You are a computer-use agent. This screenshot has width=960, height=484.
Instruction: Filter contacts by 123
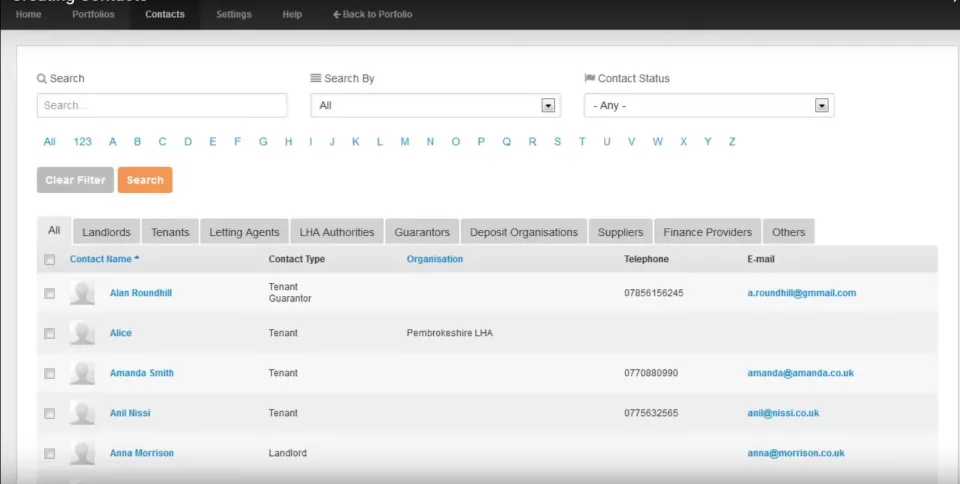coord(82,141)
